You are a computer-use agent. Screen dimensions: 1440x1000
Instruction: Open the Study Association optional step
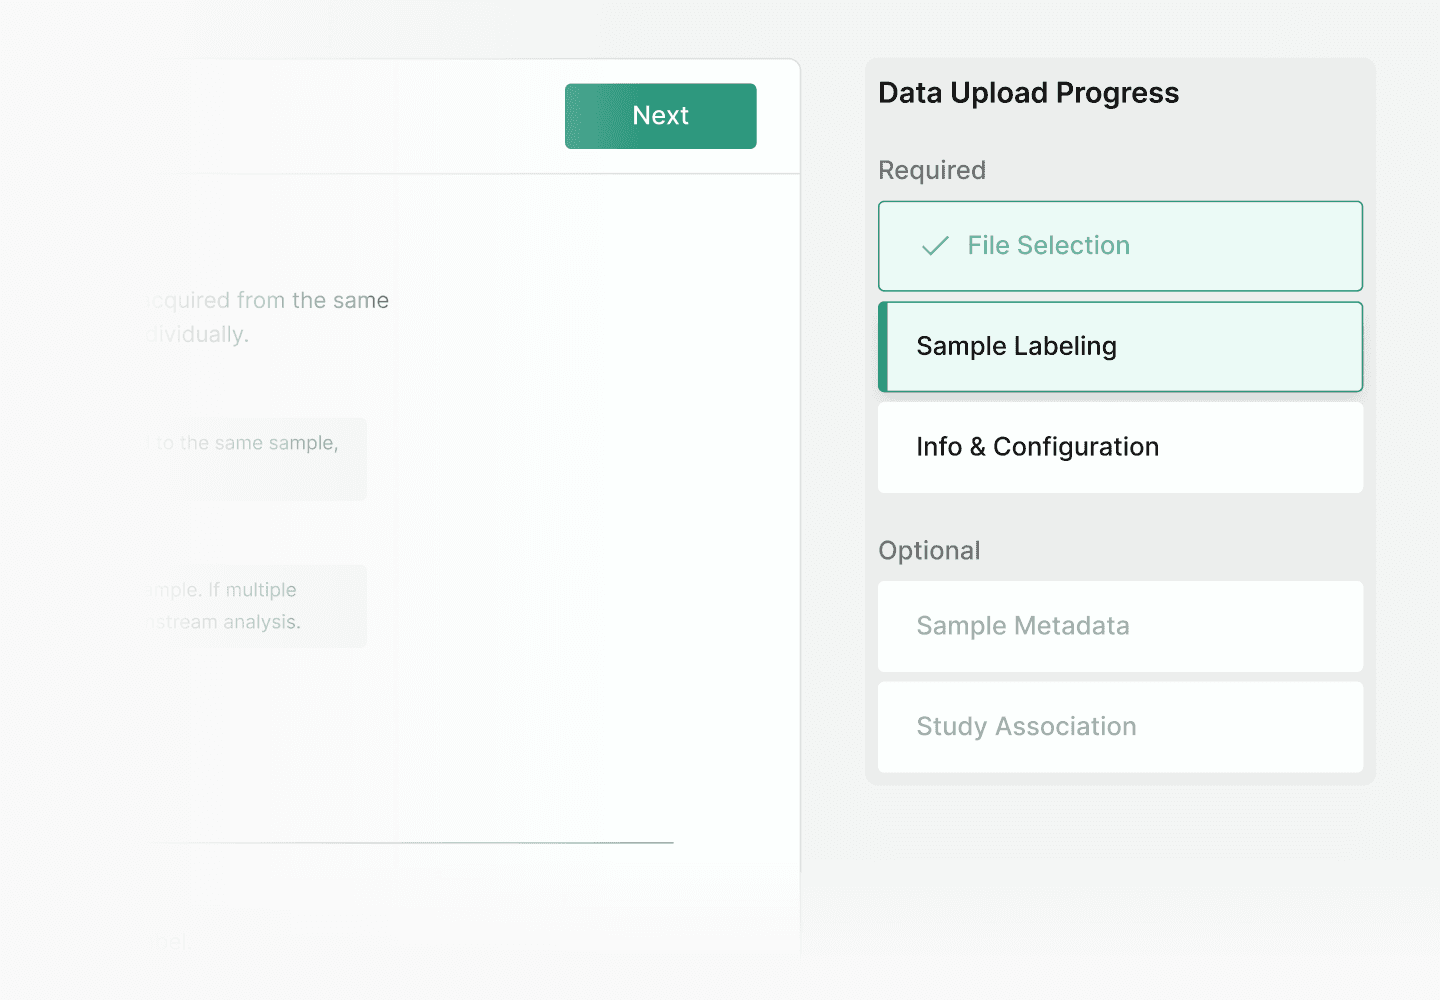coord(1120,727)
